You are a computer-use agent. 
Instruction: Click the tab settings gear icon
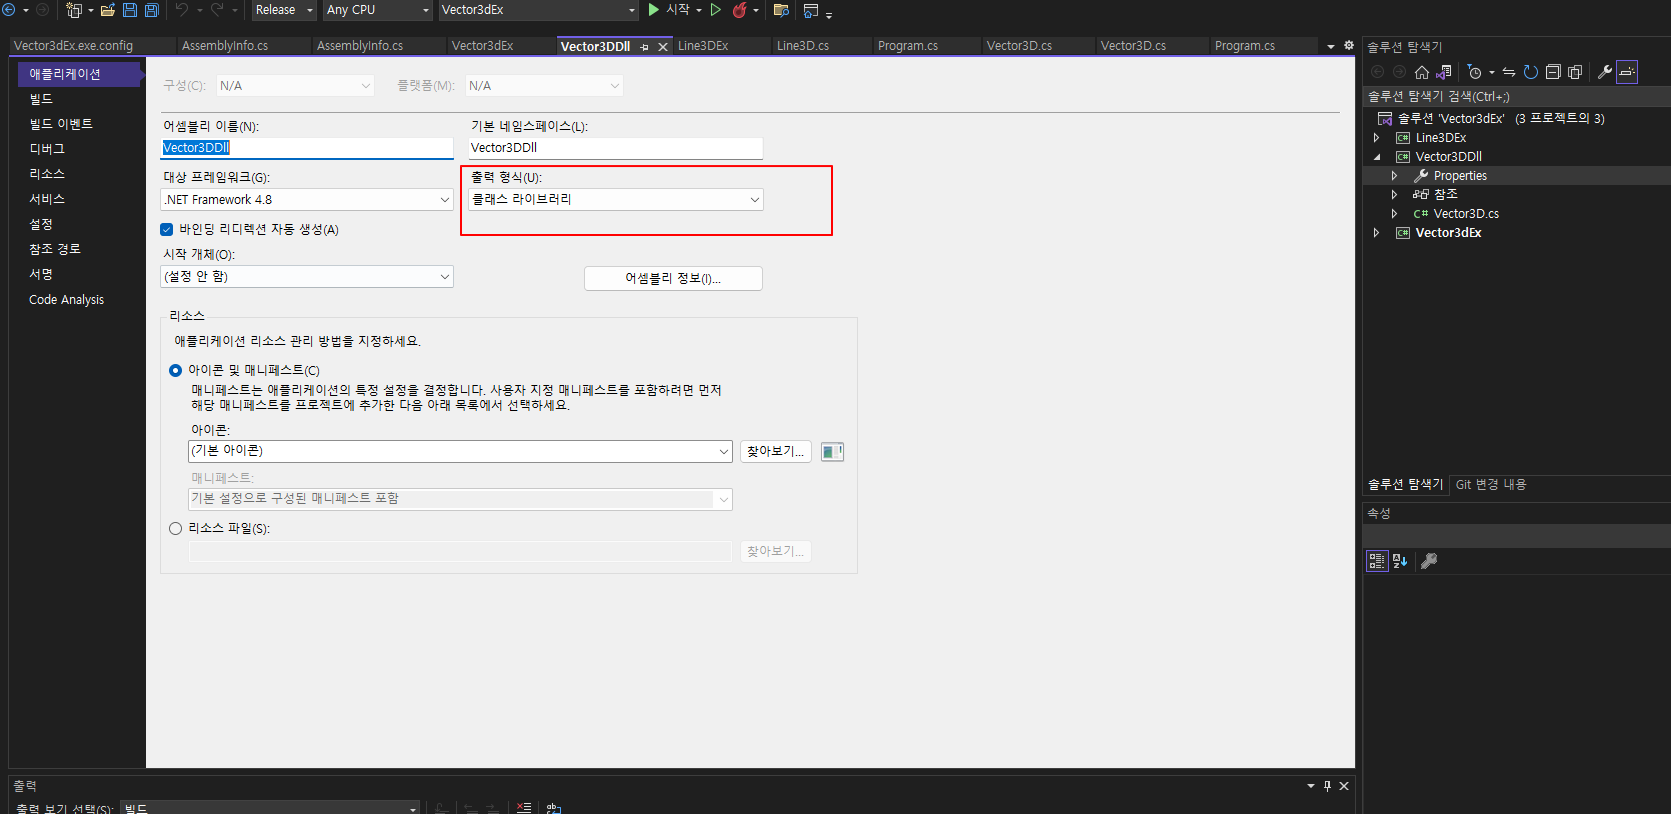[1349, 46]
